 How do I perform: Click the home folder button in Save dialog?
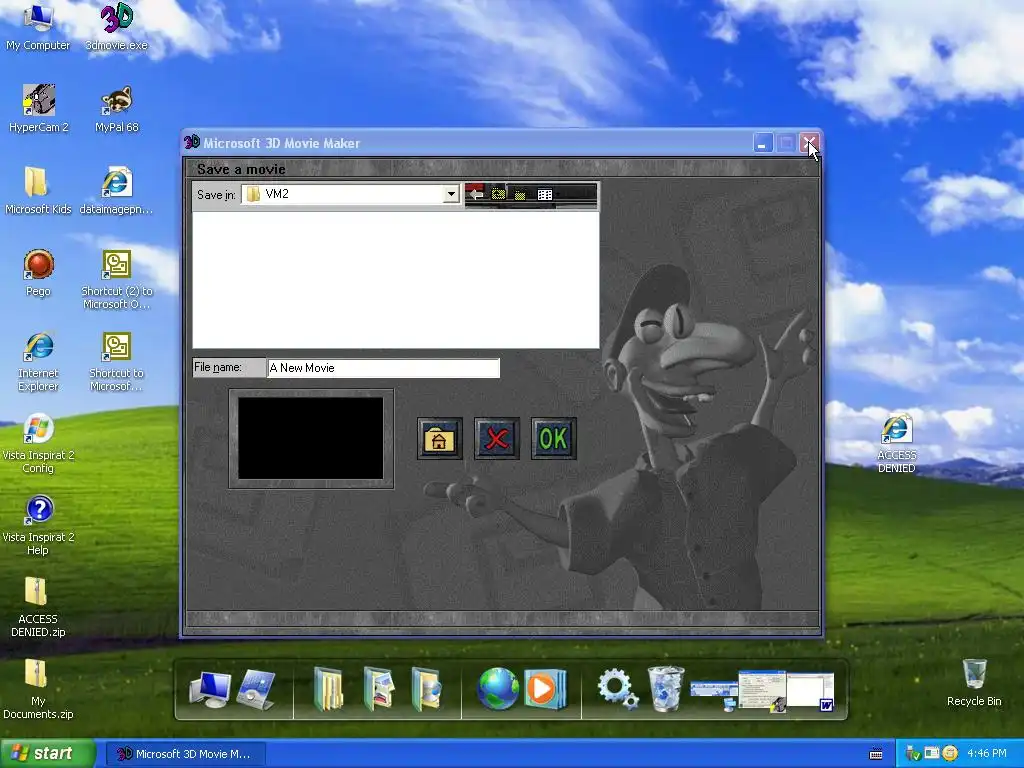pos(440,438)
